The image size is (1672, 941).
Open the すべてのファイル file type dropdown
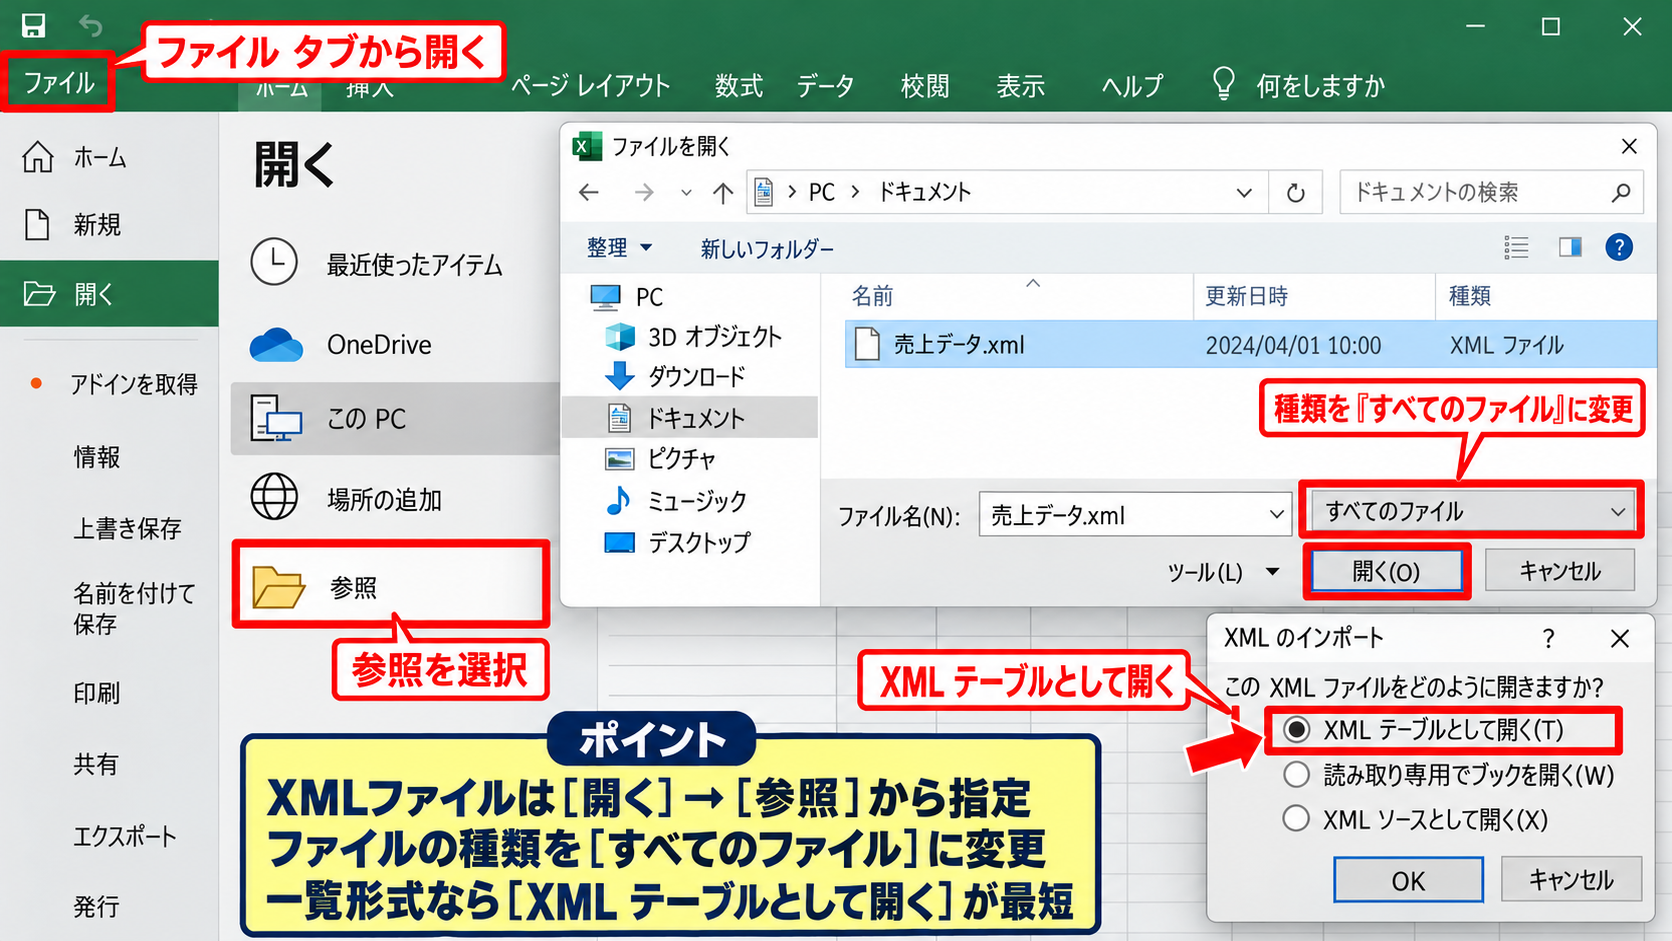click(1472, 511)
